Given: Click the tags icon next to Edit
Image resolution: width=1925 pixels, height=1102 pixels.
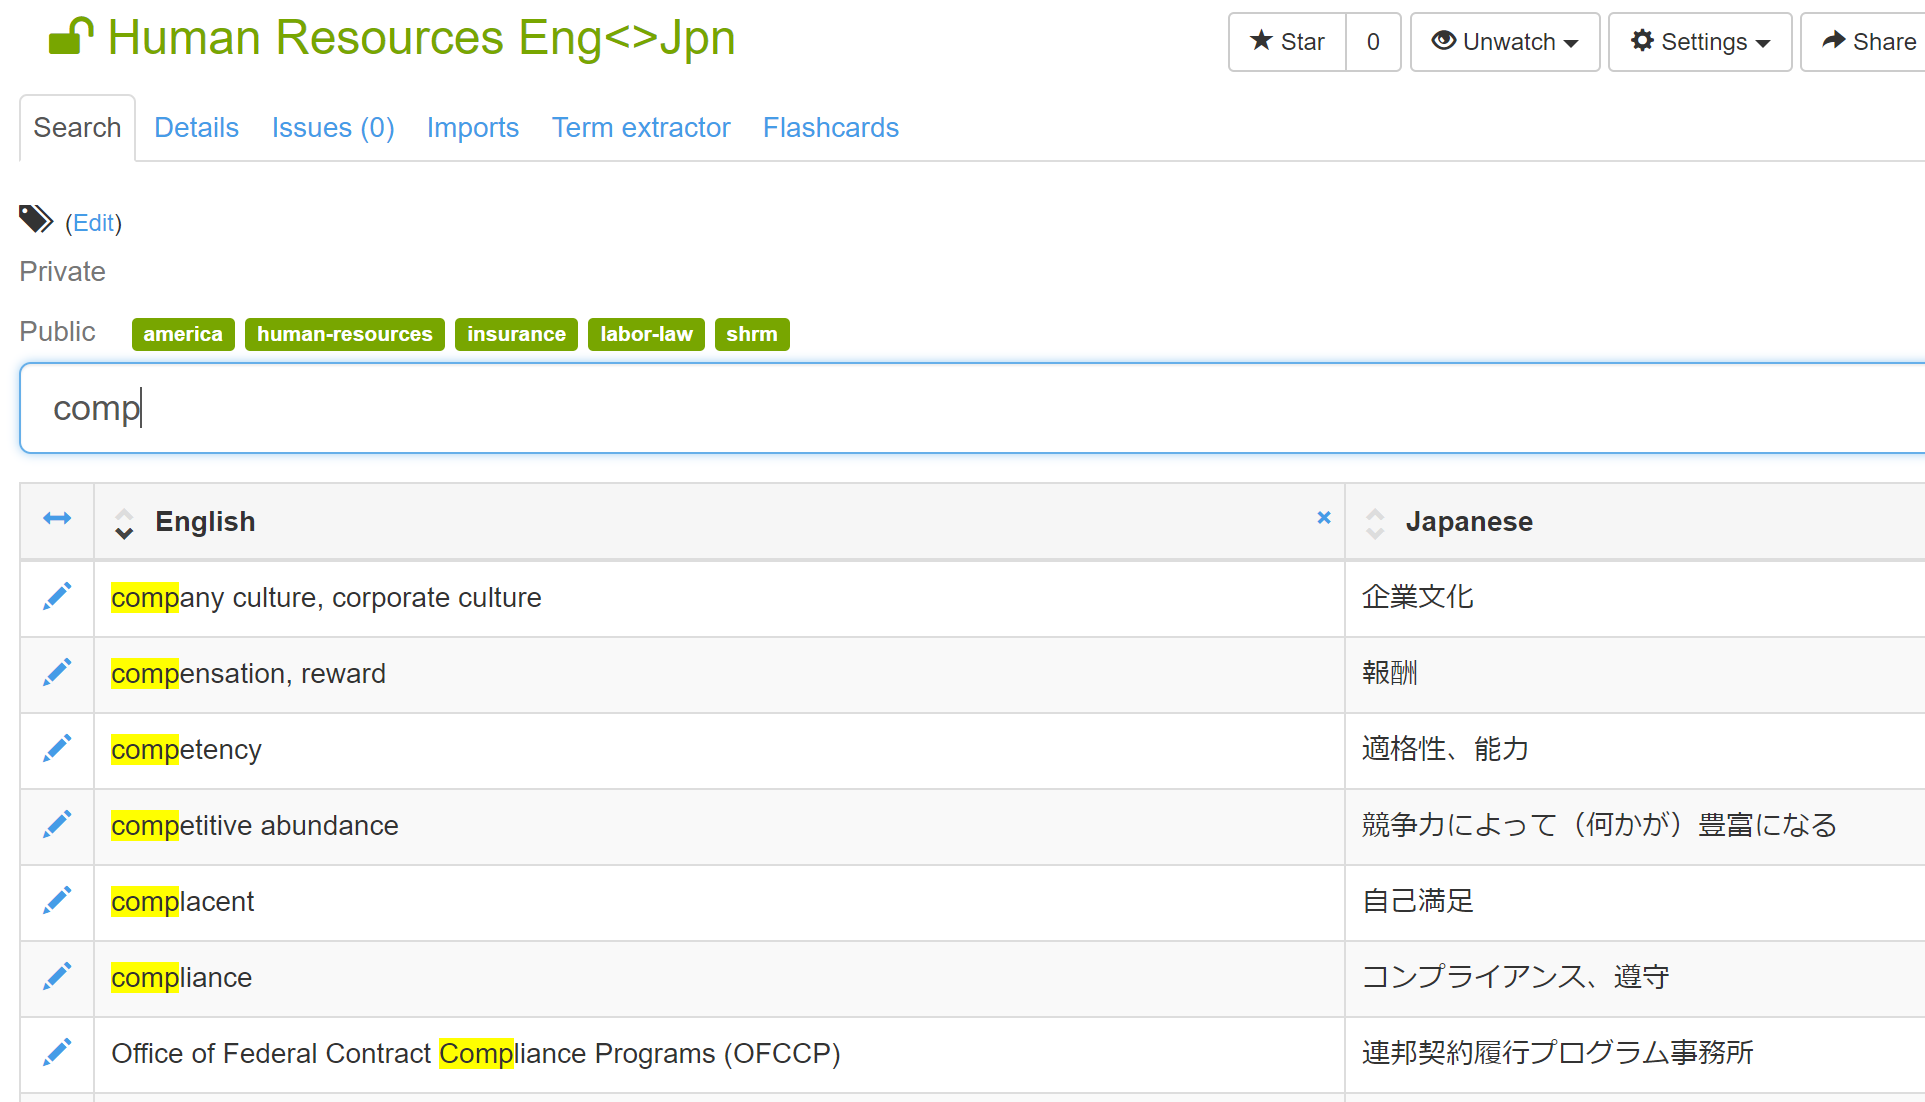Looking at the screenshot, I should pos(36,219).
